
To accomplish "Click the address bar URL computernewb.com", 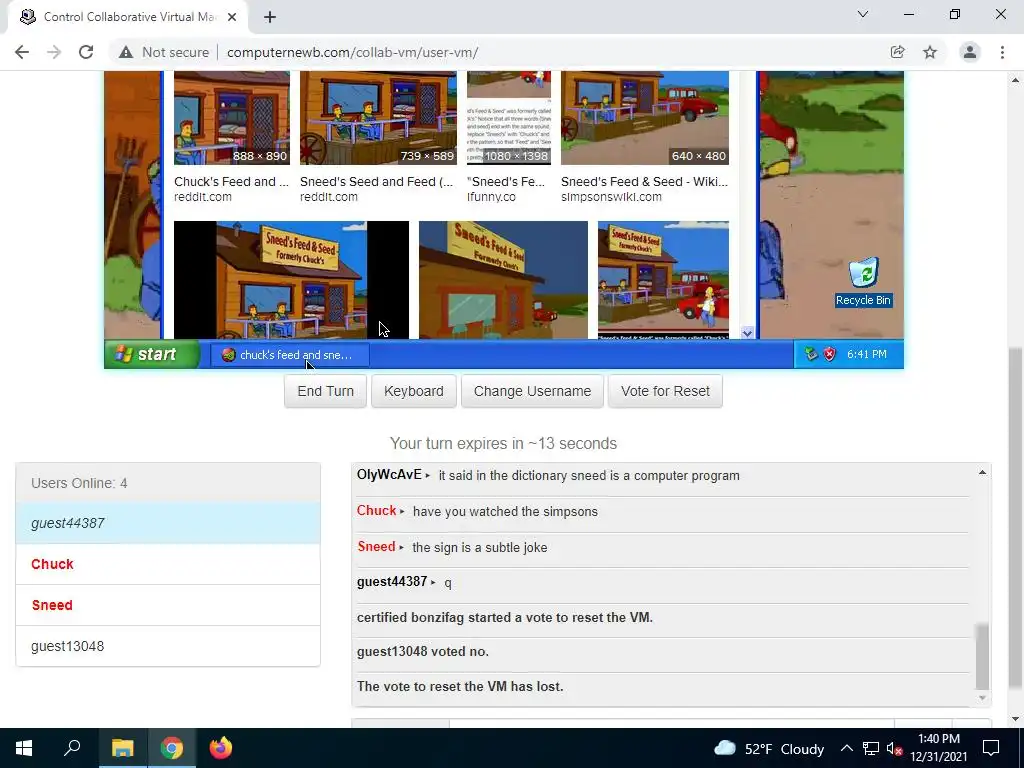I will point(353,52).
